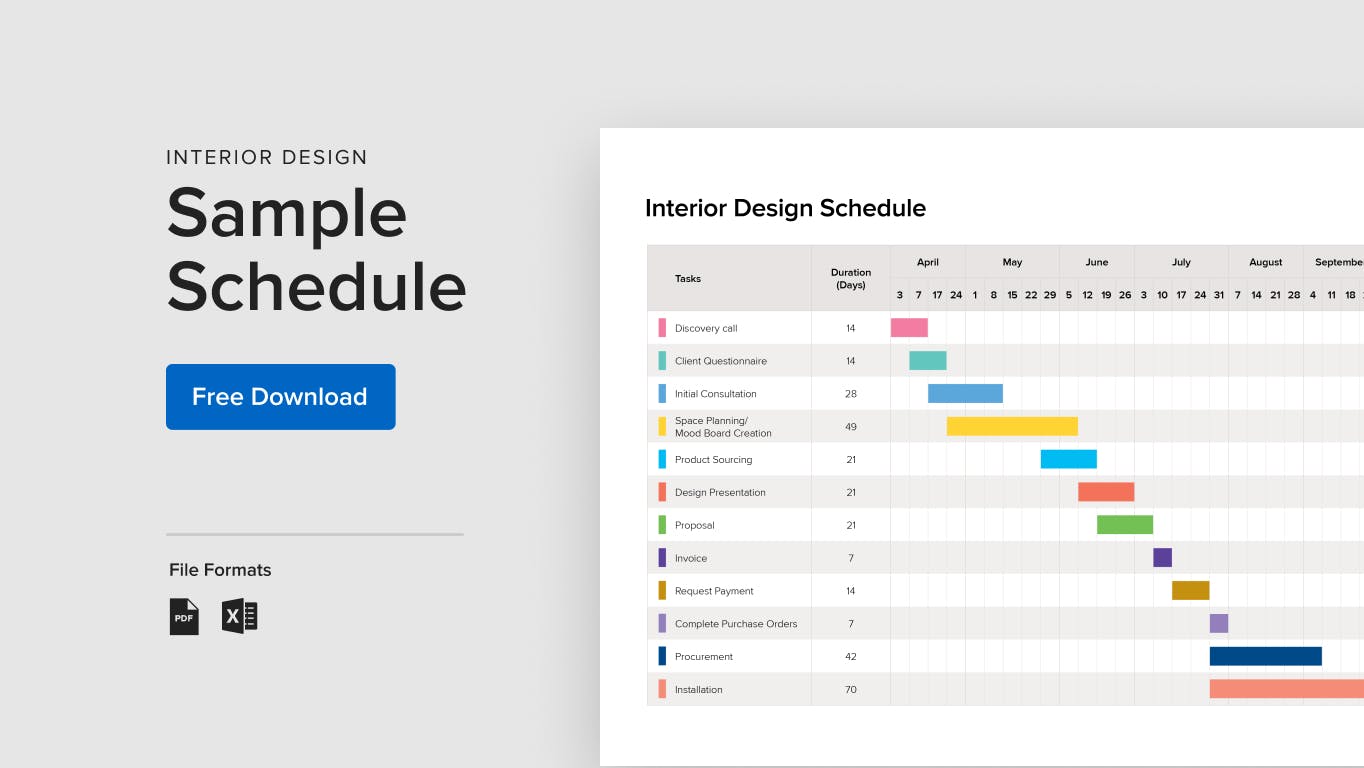The height and width of the screenshot is (768, 1364).
Task: Select the Discovery call Gantt bar
Action: 909,328
